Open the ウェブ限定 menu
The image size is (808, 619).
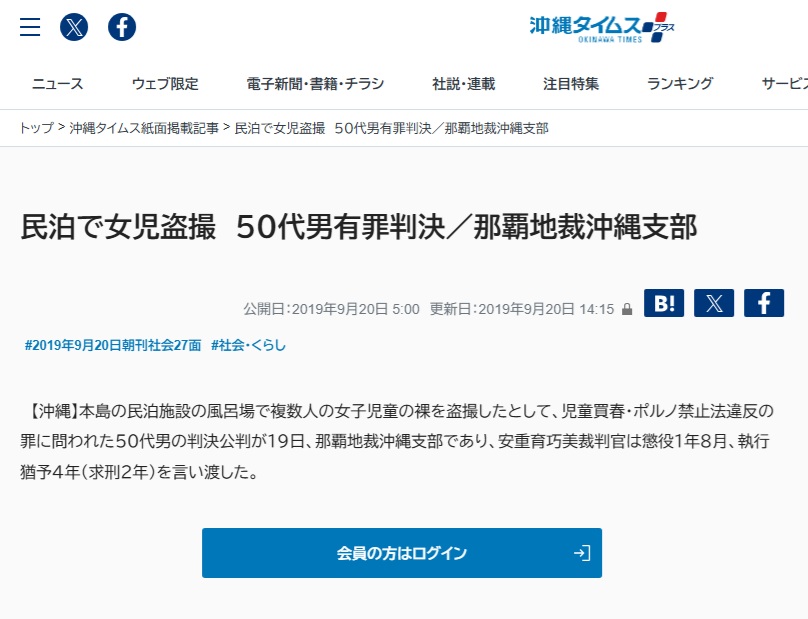(x=165, y=83)
